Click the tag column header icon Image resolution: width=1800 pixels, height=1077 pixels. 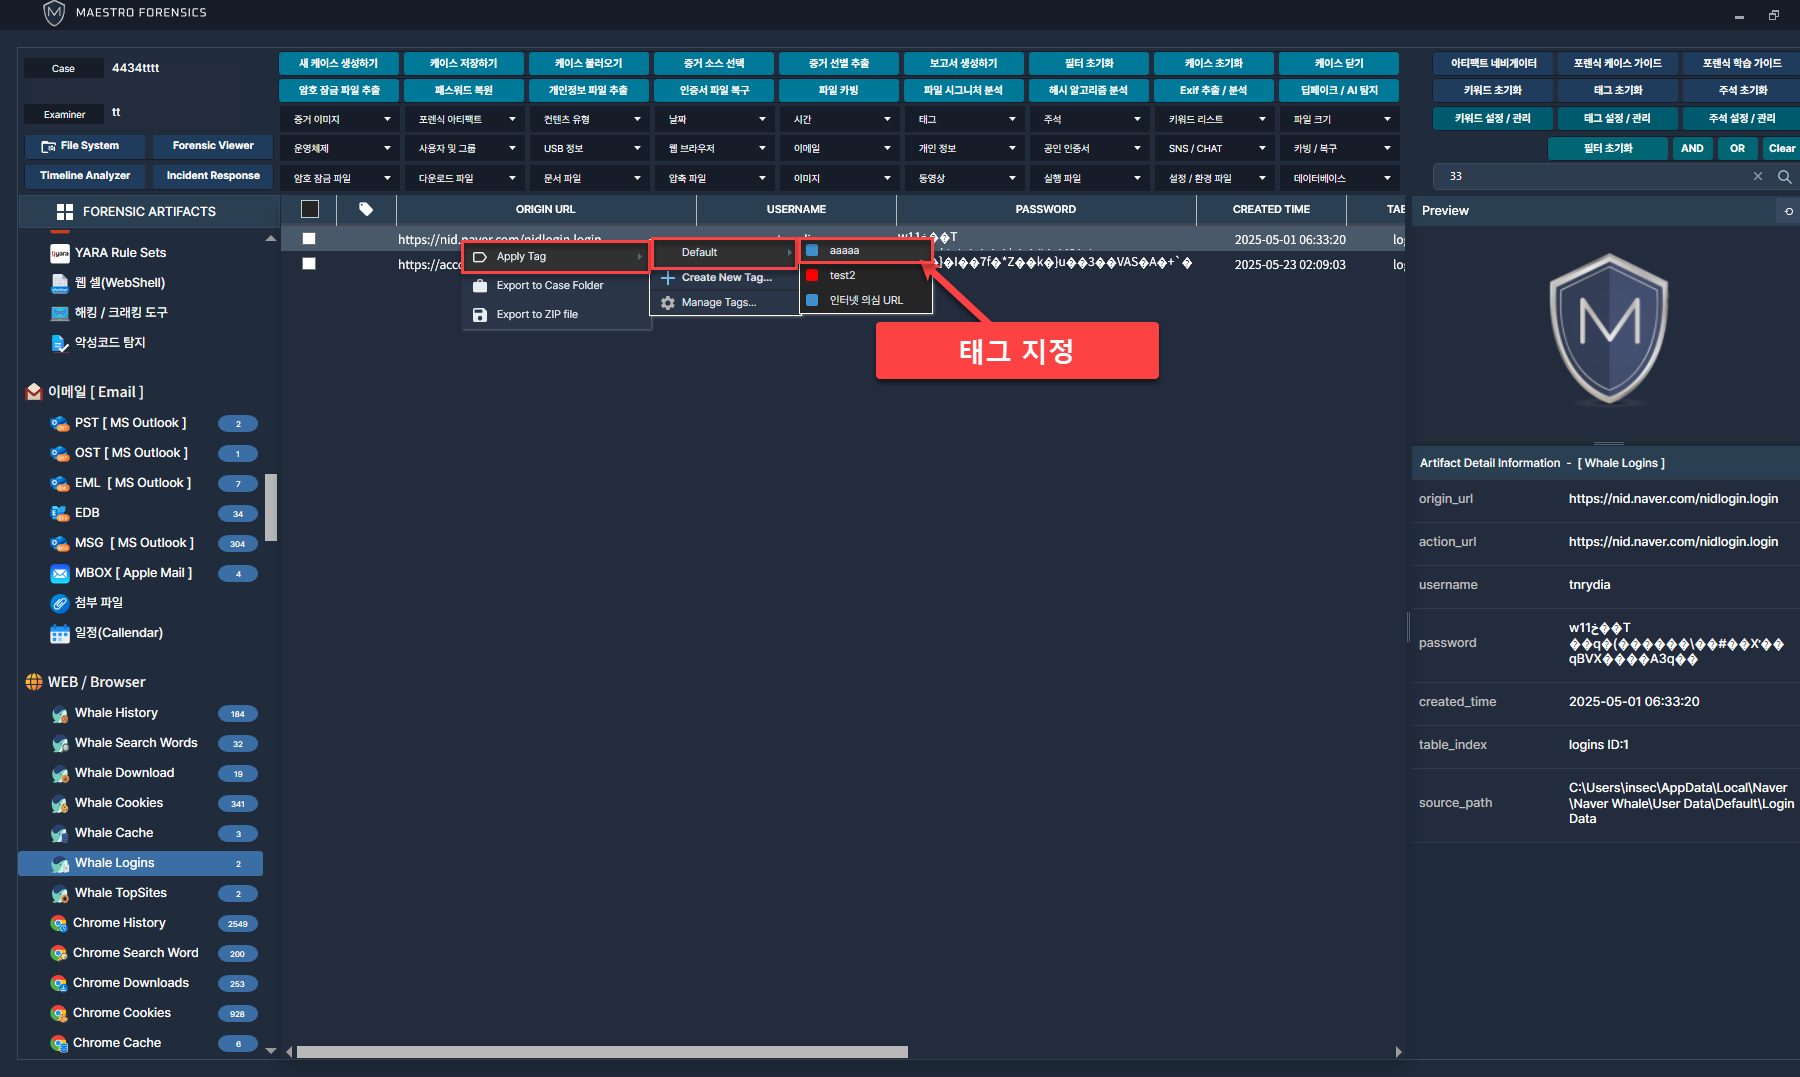click(x=366, y=210)
